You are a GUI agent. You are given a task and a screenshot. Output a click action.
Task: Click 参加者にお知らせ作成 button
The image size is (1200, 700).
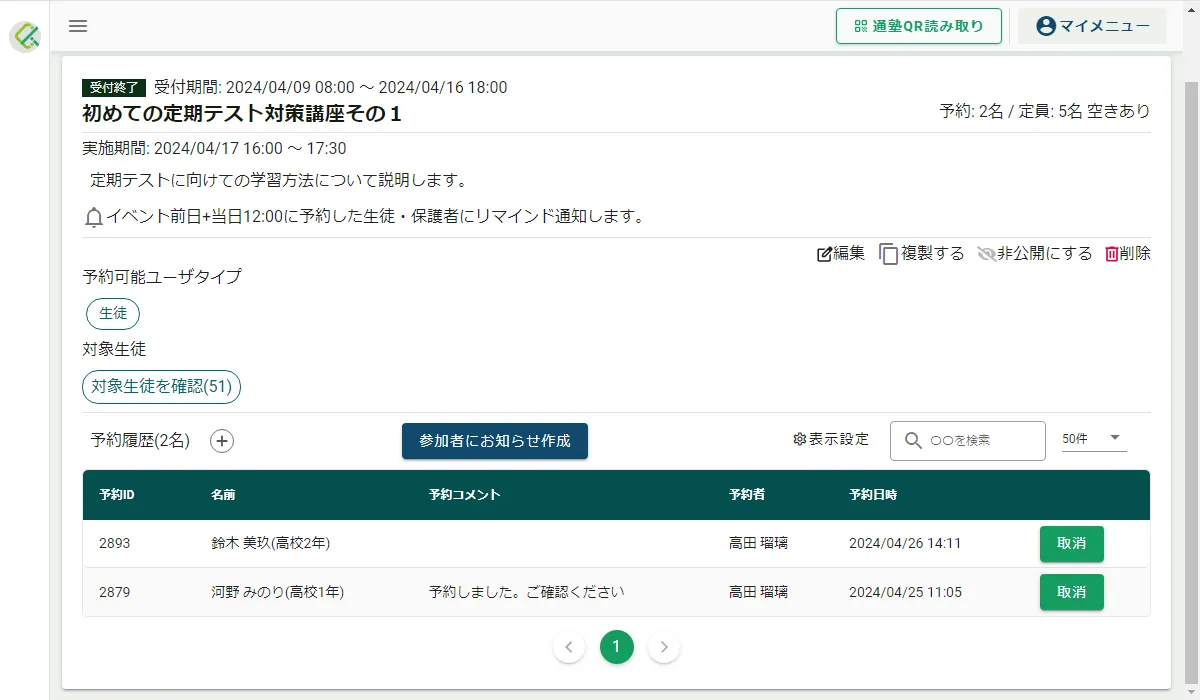(495, 441)
